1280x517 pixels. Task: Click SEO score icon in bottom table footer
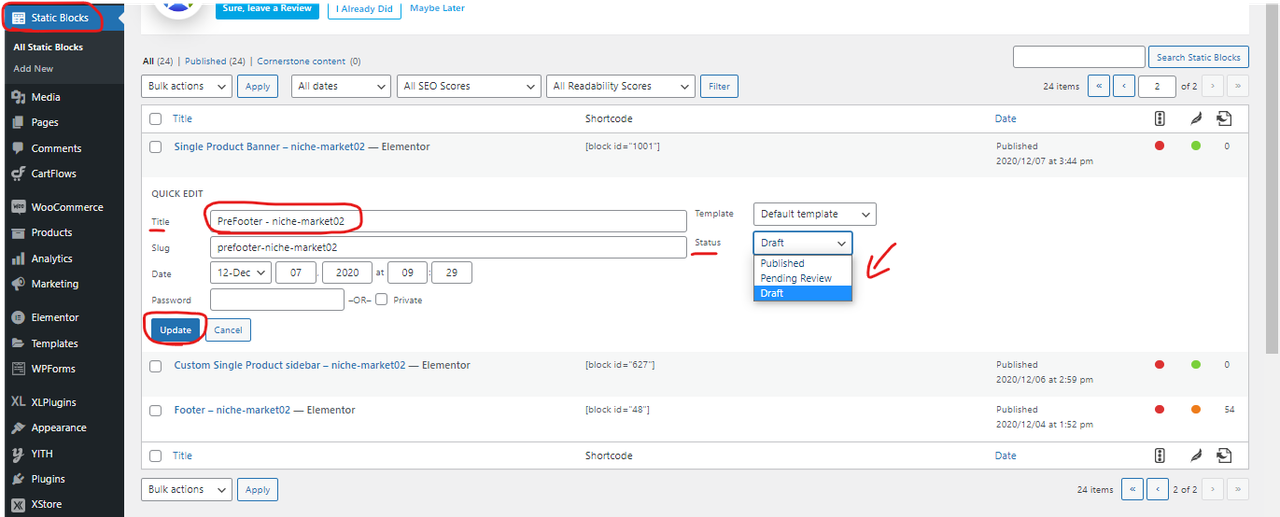1160,455
